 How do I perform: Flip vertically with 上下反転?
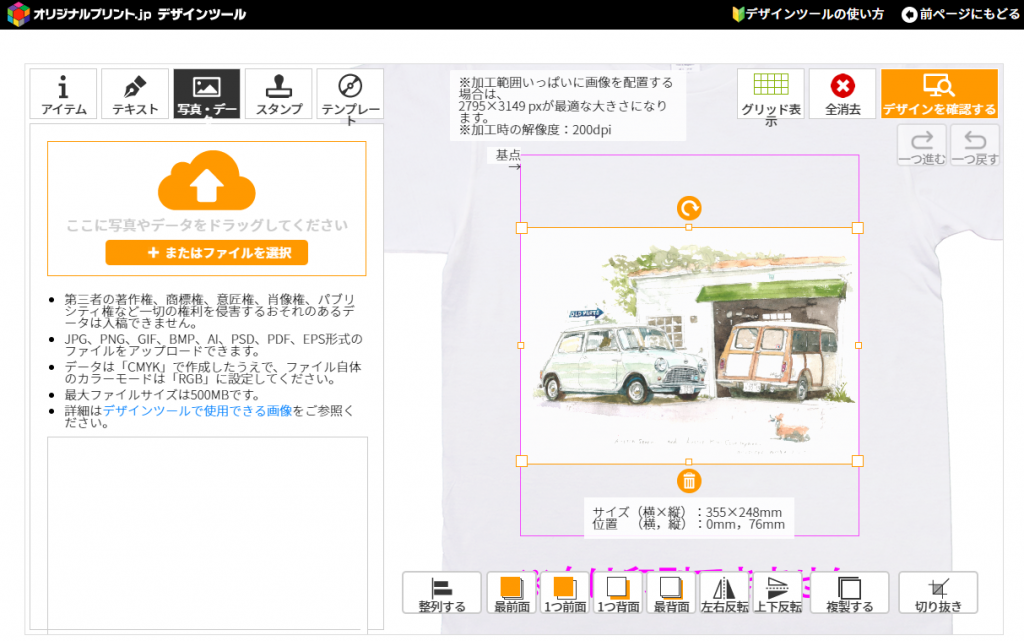point(778,593)
